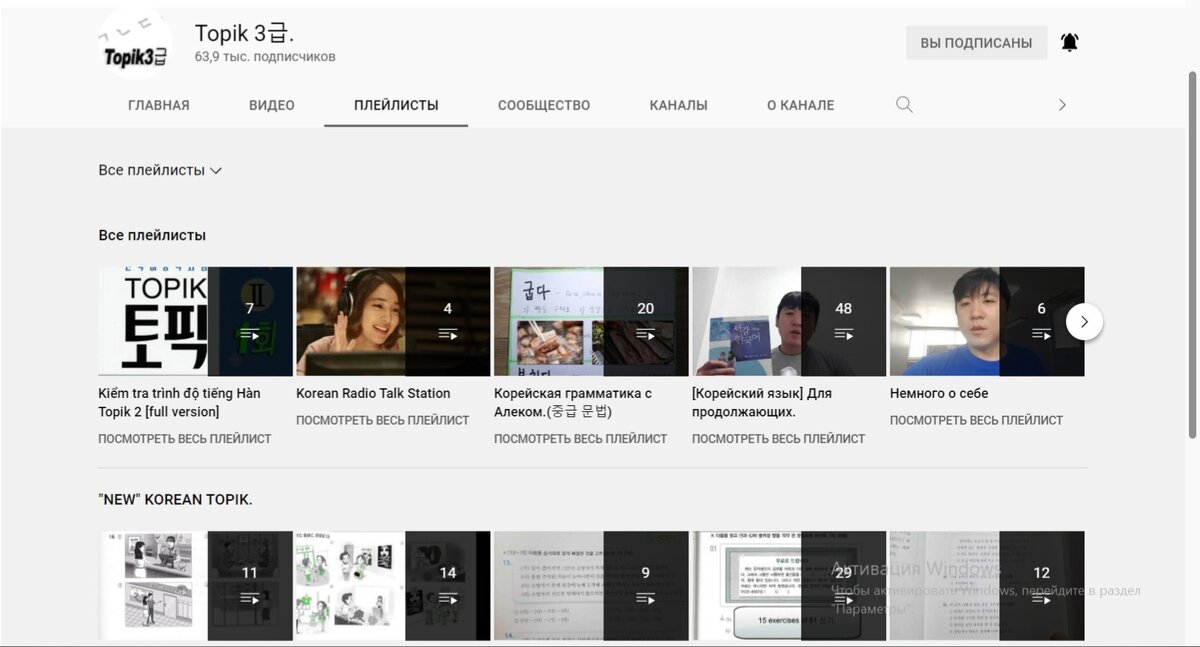Click playlist icon on Korean Radio thumbnail
The width and height of the screenshot is (1200, 647).
[x=448, y=334]
